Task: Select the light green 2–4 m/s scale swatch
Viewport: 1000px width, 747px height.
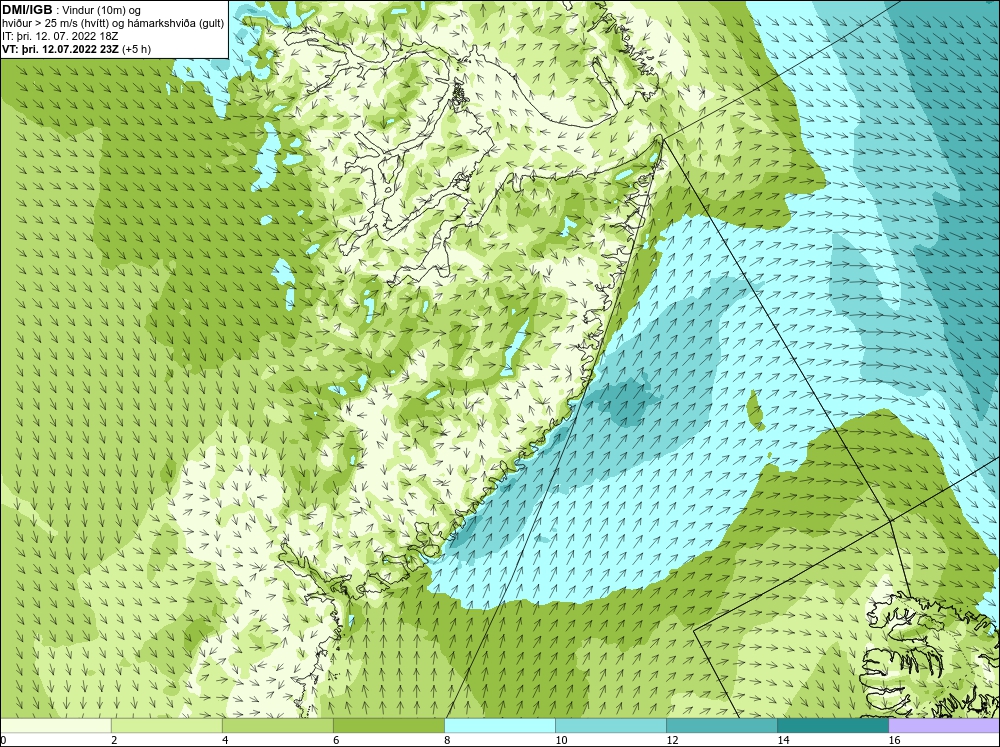Action: click(x=167, y=725)
